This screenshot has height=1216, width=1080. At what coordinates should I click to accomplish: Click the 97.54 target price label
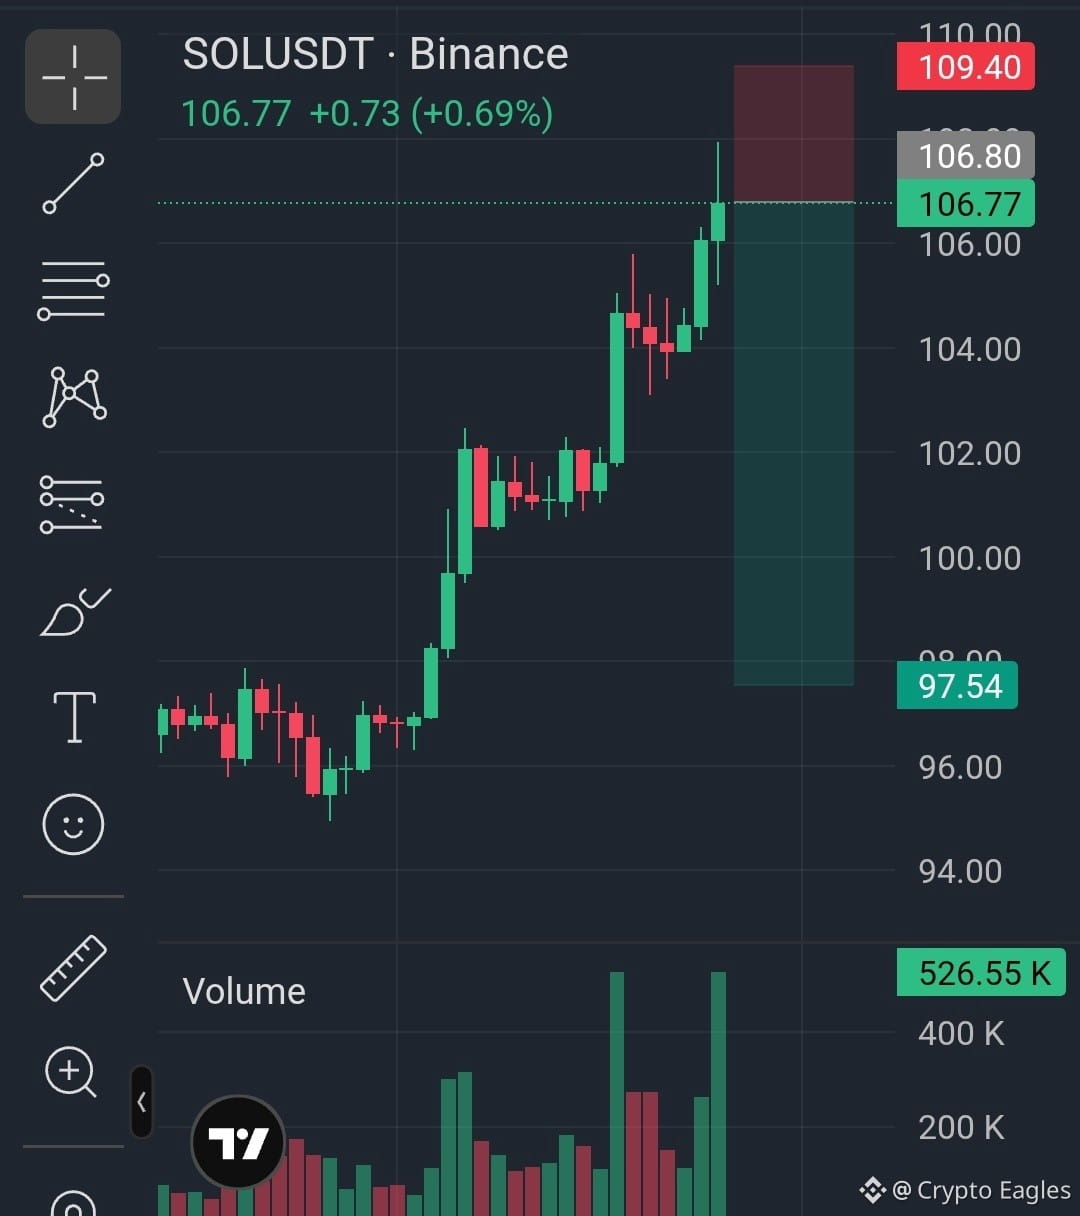click(x=957, y=686)
